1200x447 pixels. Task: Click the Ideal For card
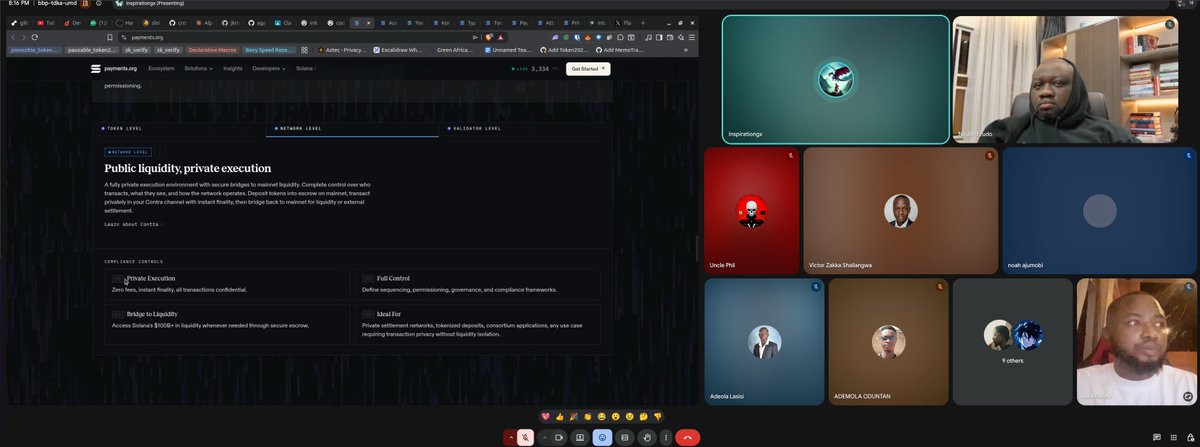coord(478,325)
